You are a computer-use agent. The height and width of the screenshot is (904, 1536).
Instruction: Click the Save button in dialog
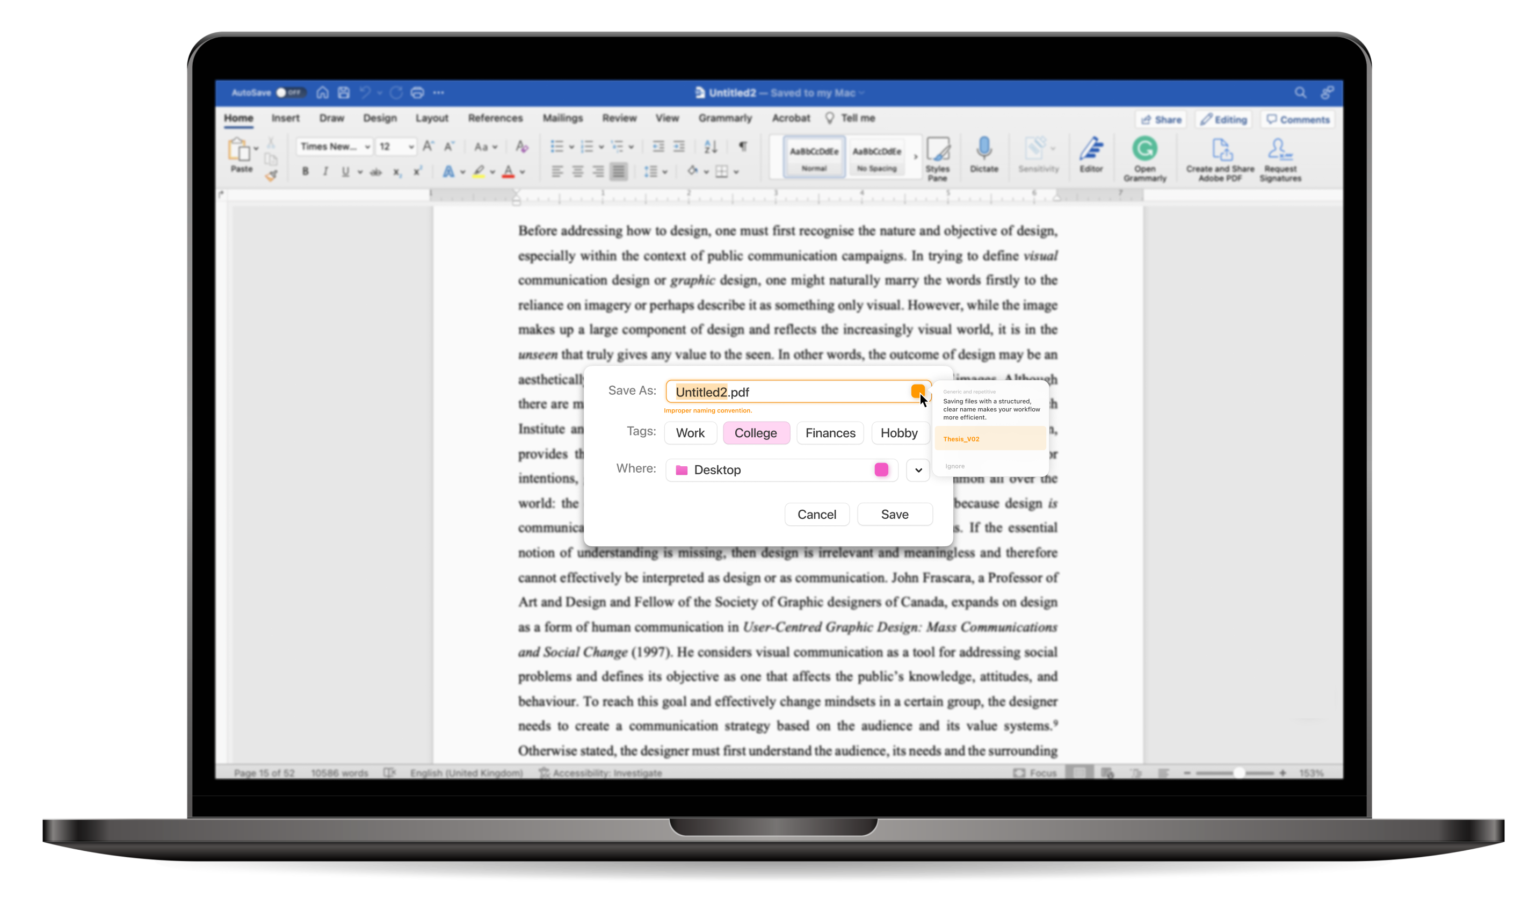point(894,514)
